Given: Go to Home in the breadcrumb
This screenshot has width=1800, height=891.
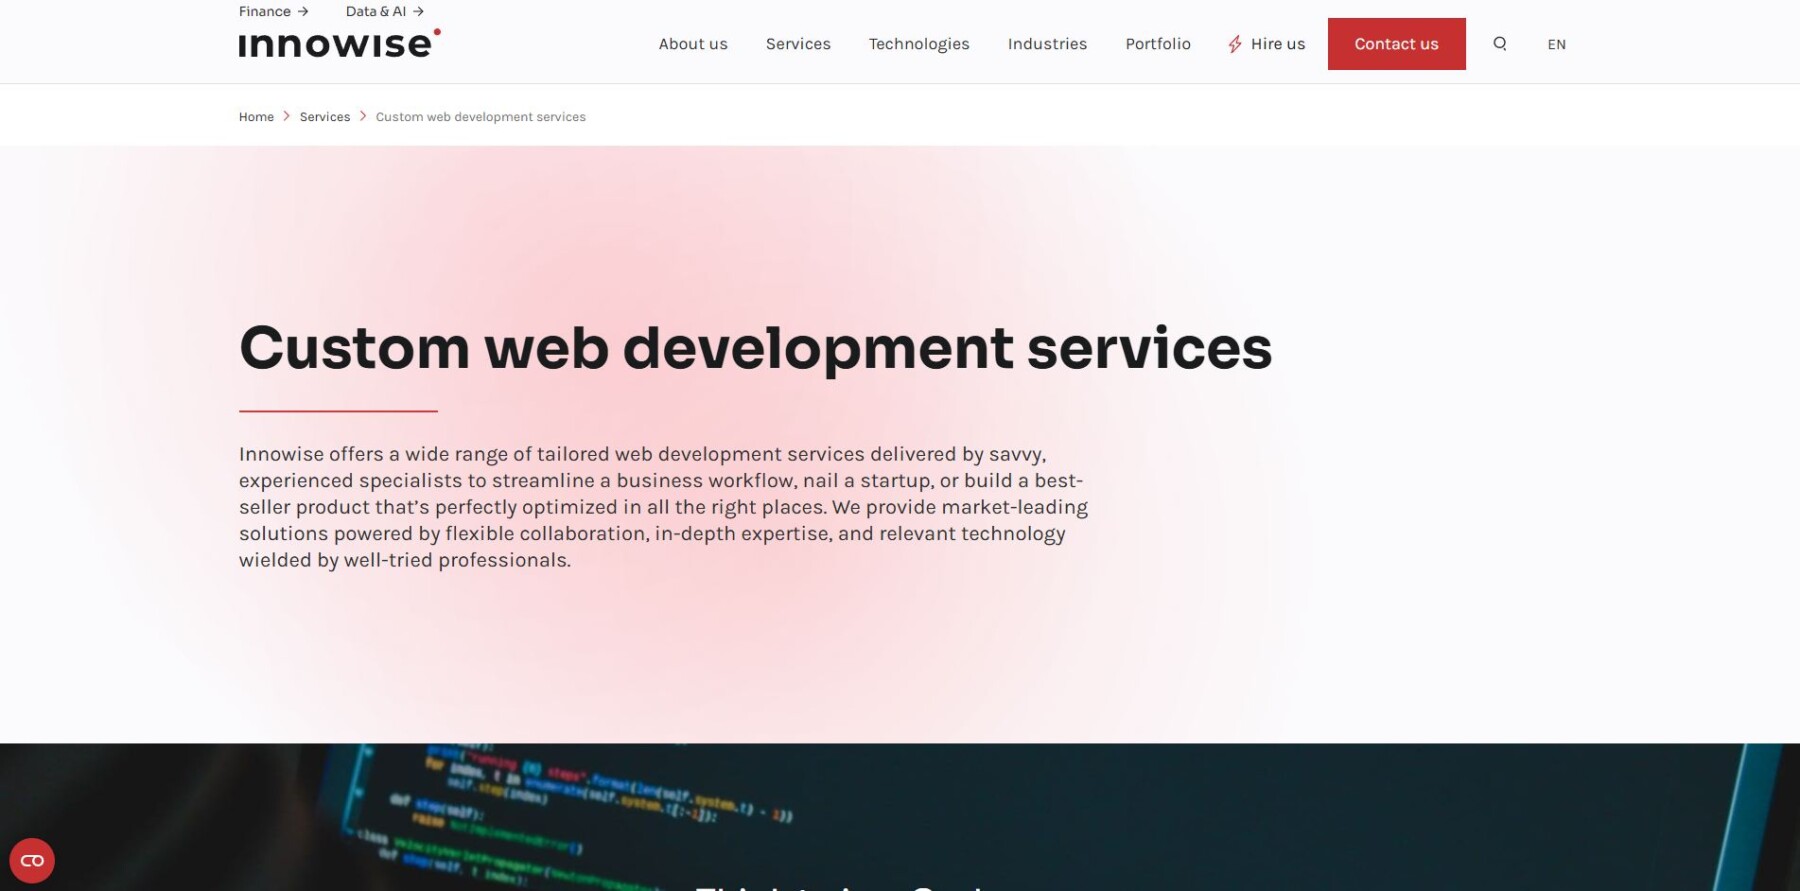Looking at the screenshot, I should tap(256, 117).
